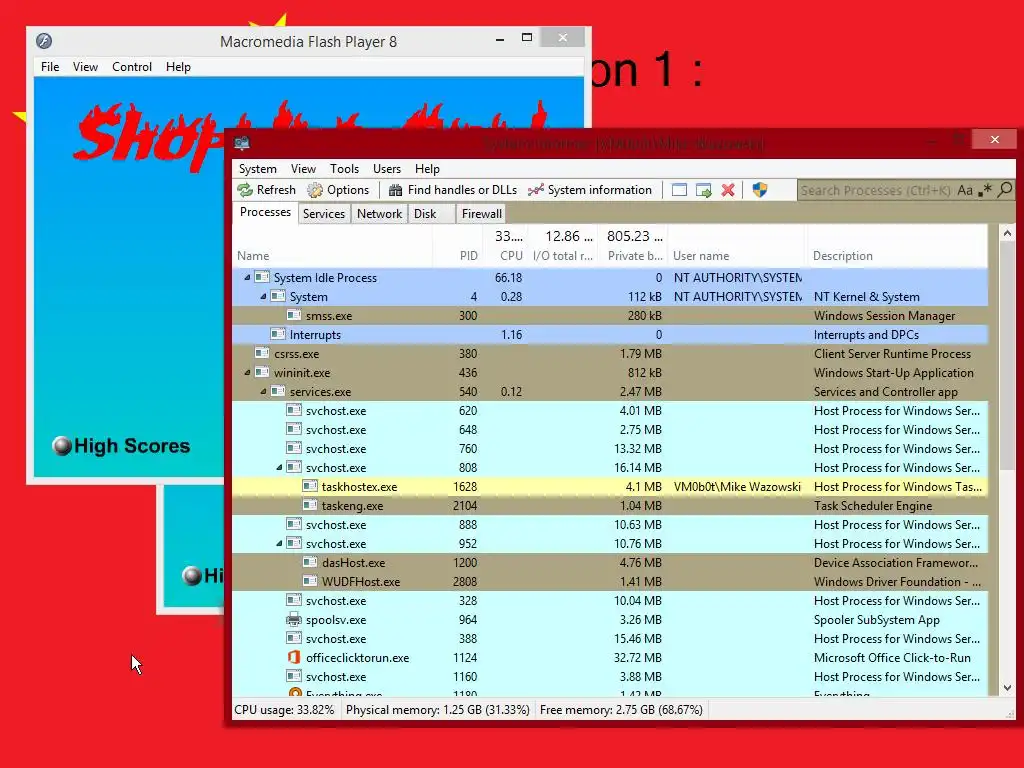Select the csrss.exe process row
The height and width of the screenshot is (768, 1024).
610,353
